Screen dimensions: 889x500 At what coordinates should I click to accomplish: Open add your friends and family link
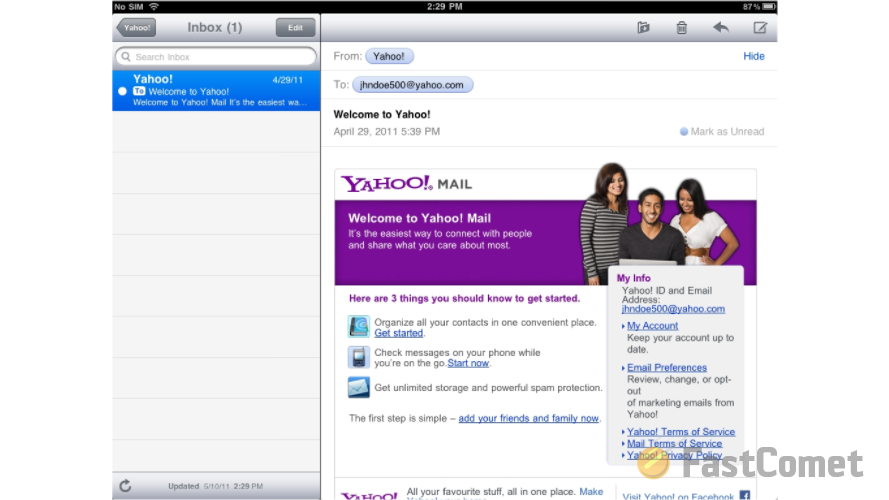click(528, 418)
